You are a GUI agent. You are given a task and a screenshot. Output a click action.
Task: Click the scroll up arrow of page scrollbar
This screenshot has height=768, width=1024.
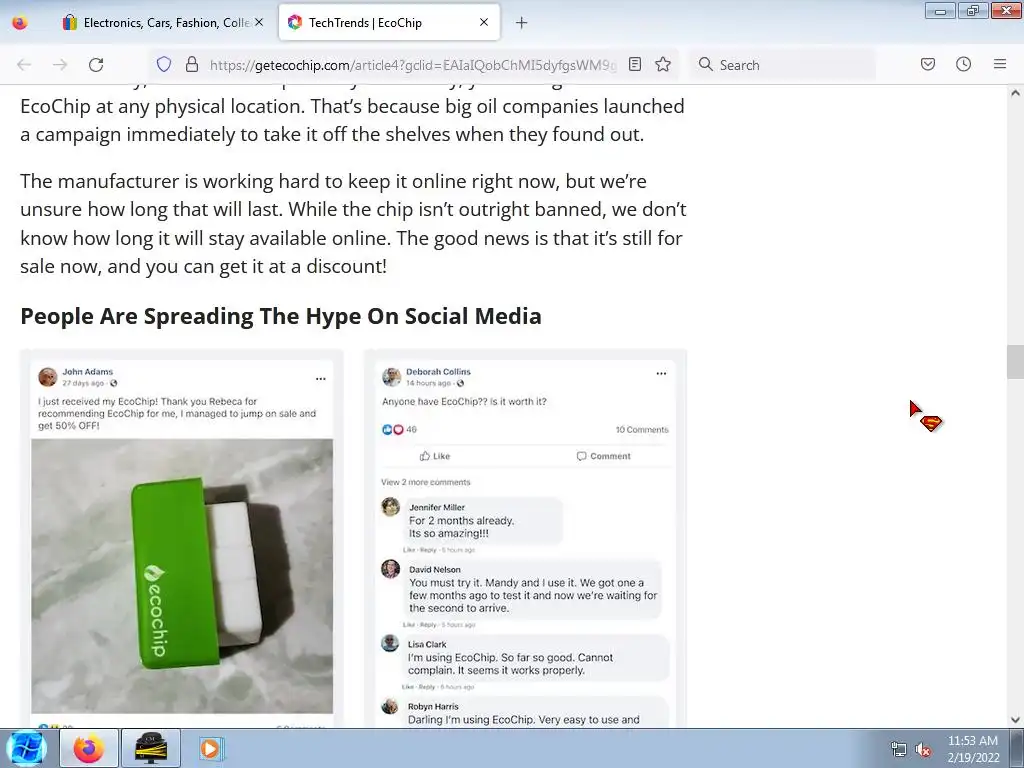[1015, 93]
